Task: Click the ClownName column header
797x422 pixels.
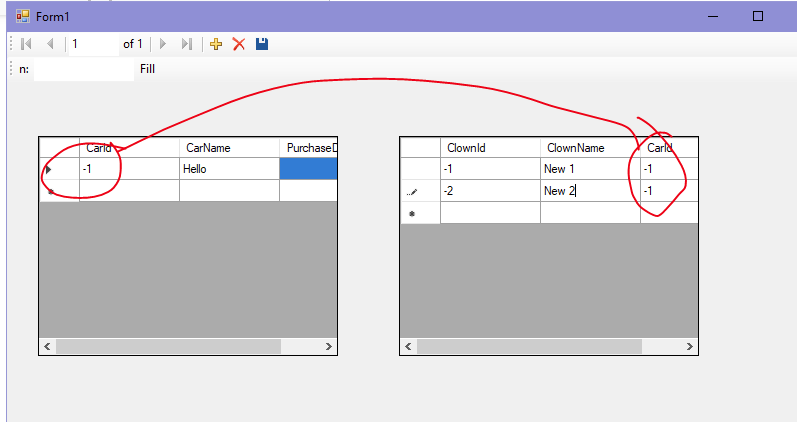Action: click(x=590, y=148)
